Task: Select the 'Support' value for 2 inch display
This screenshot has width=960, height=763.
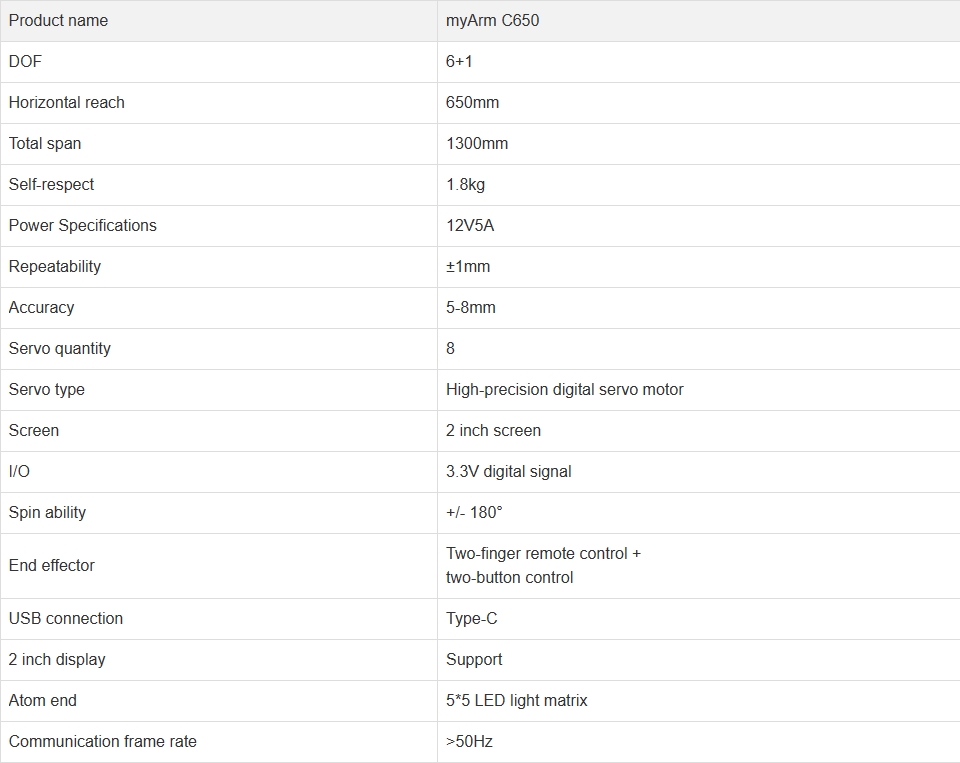Action: tap(474, 660)
